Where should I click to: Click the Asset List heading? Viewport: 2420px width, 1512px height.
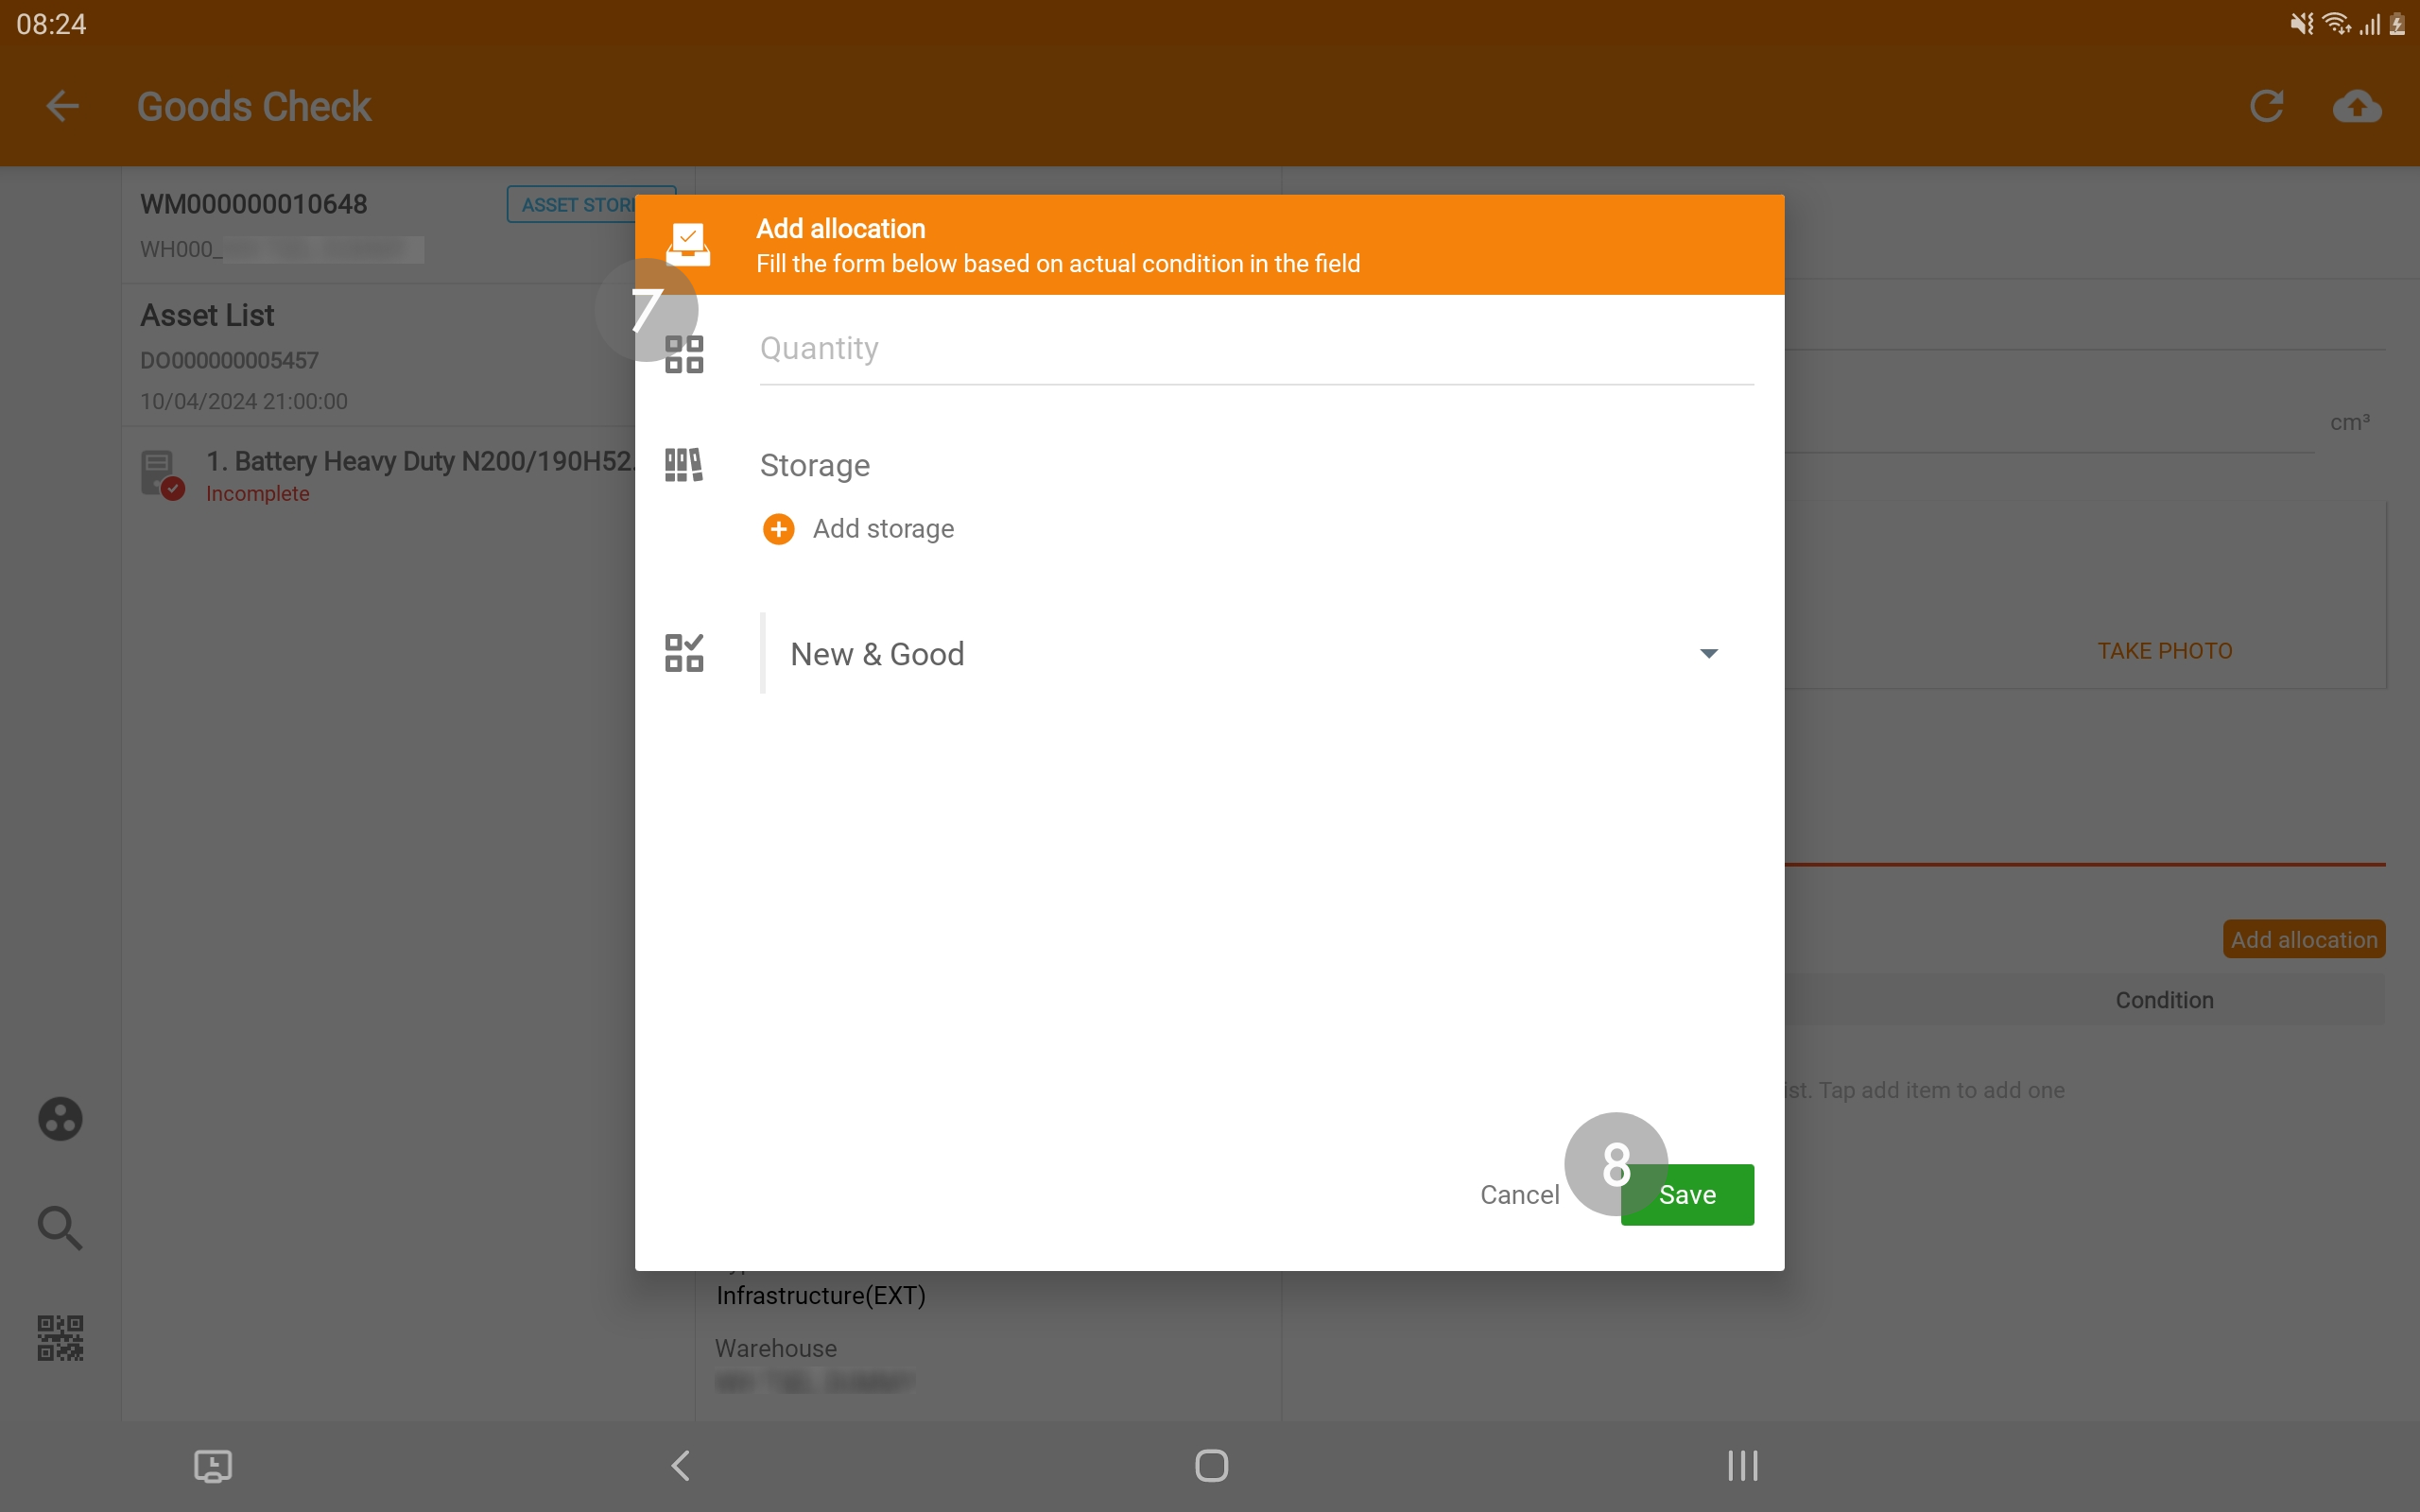click(207, 315)
